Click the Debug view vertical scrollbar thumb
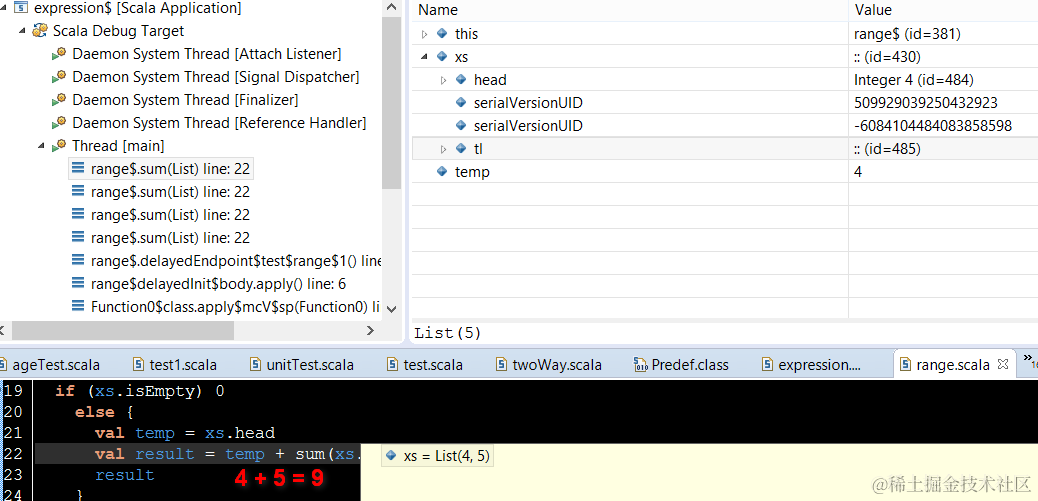 392,103
